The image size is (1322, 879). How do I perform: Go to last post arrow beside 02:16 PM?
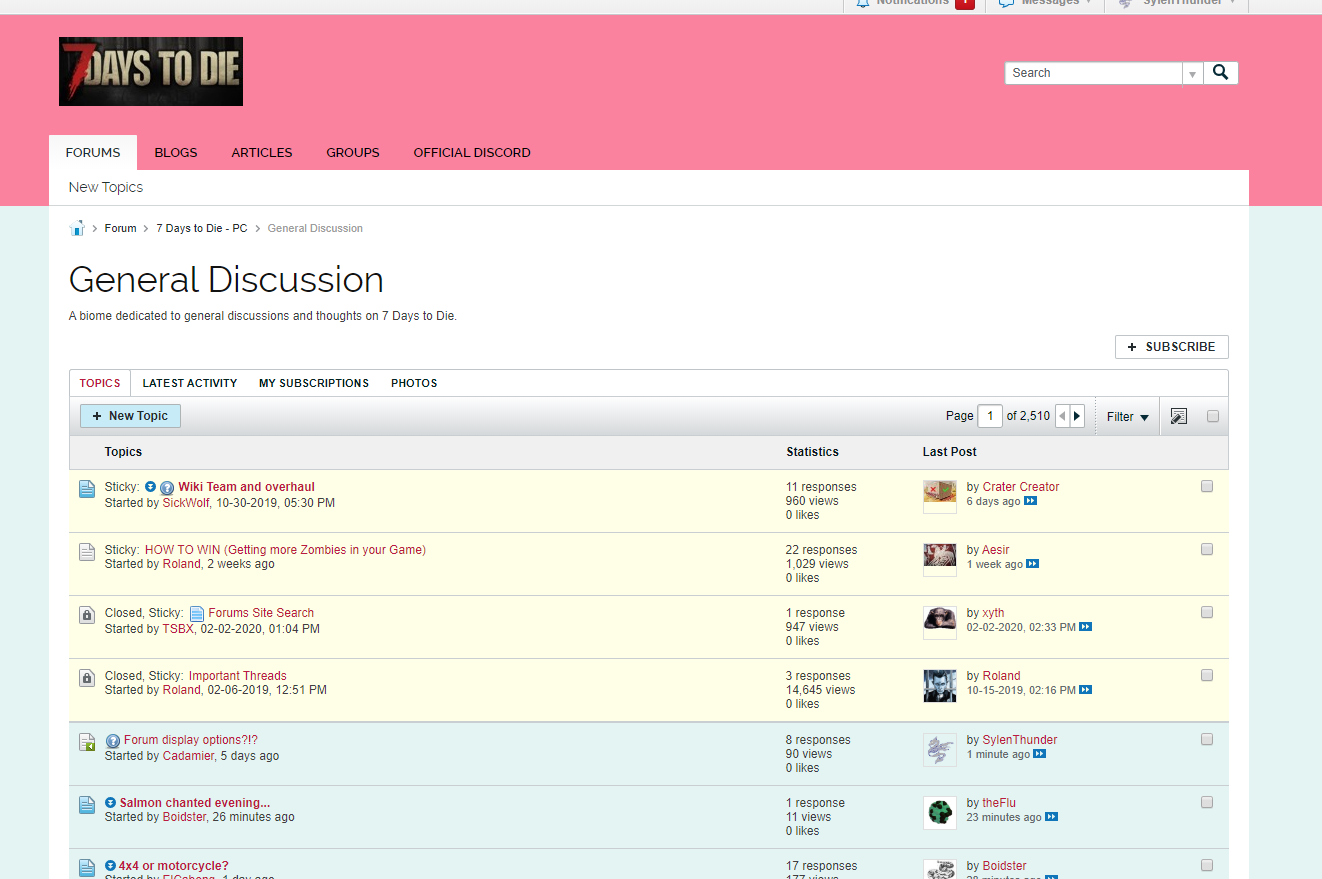1086,690
